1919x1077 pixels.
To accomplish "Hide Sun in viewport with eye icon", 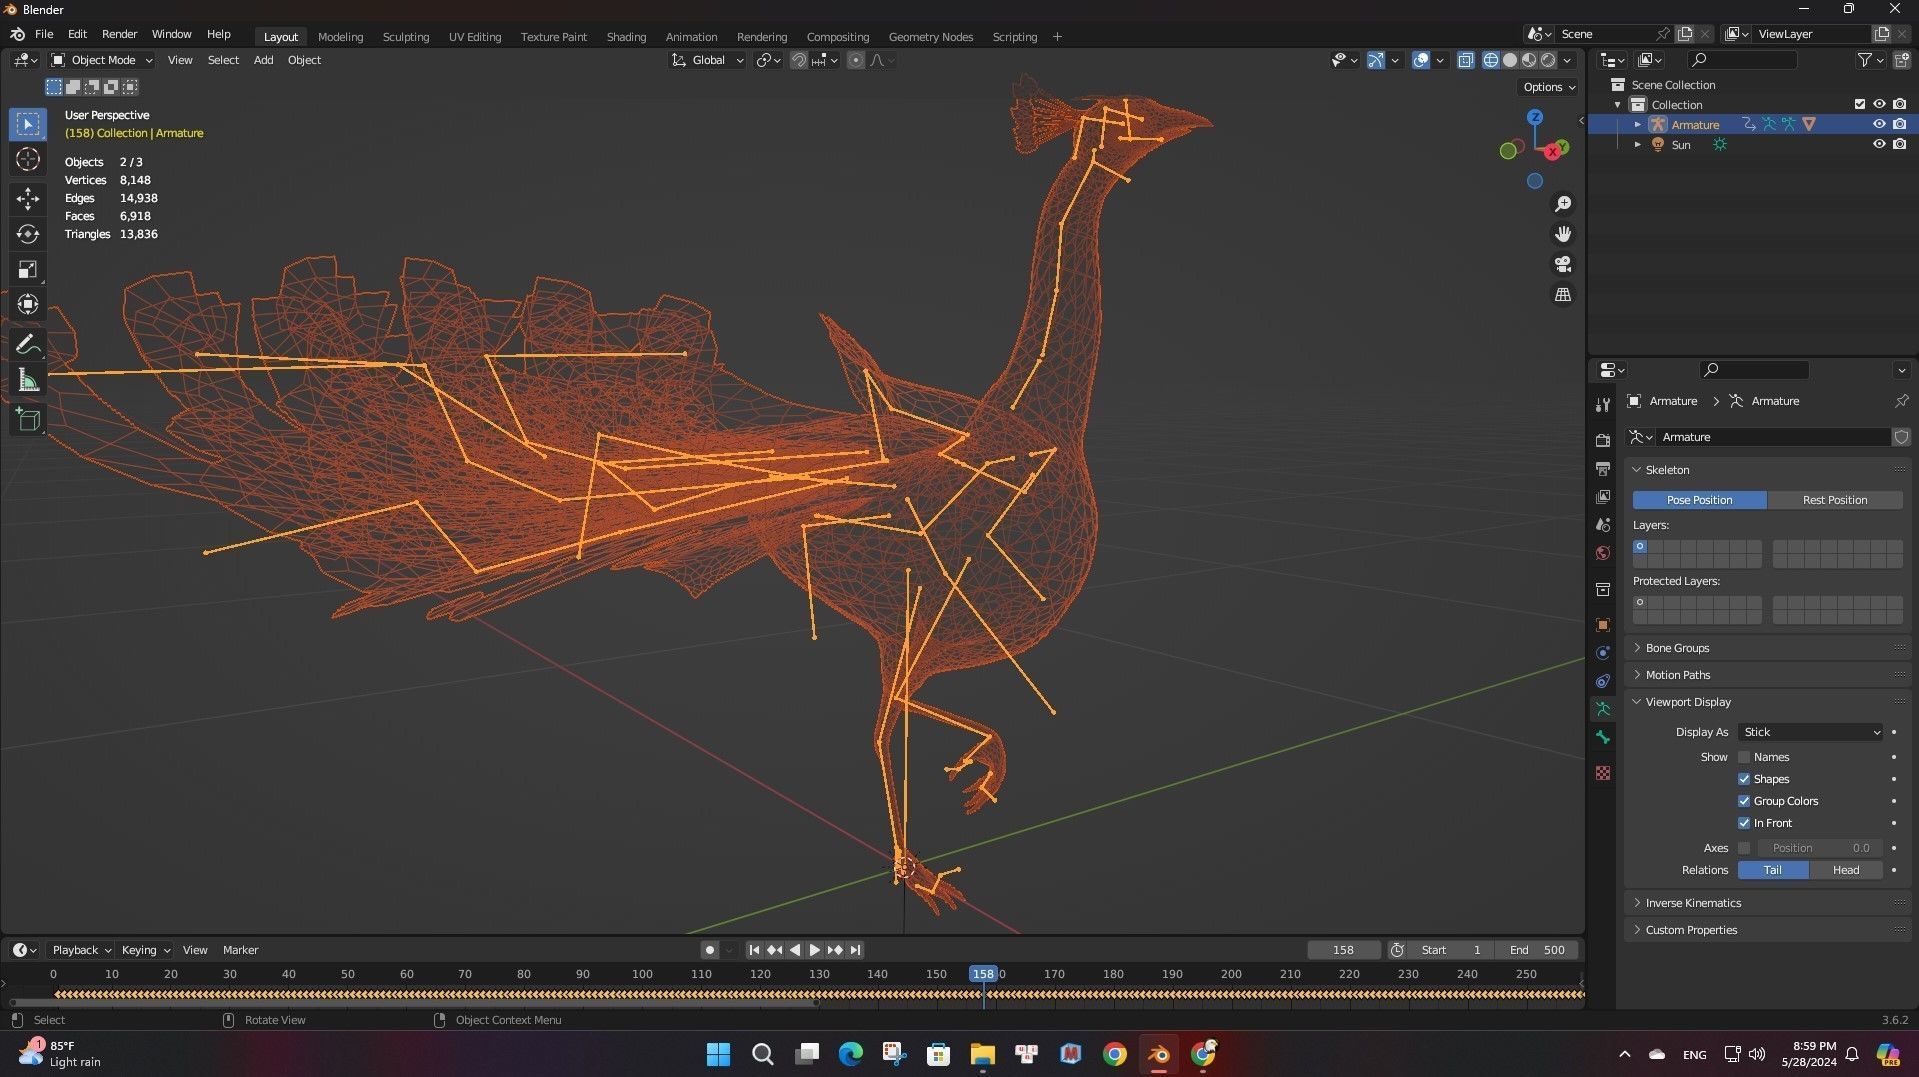I will 1879,144.
